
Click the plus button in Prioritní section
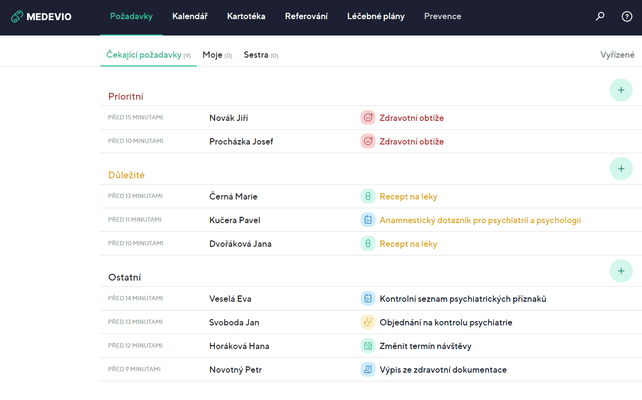coord(620,90)
